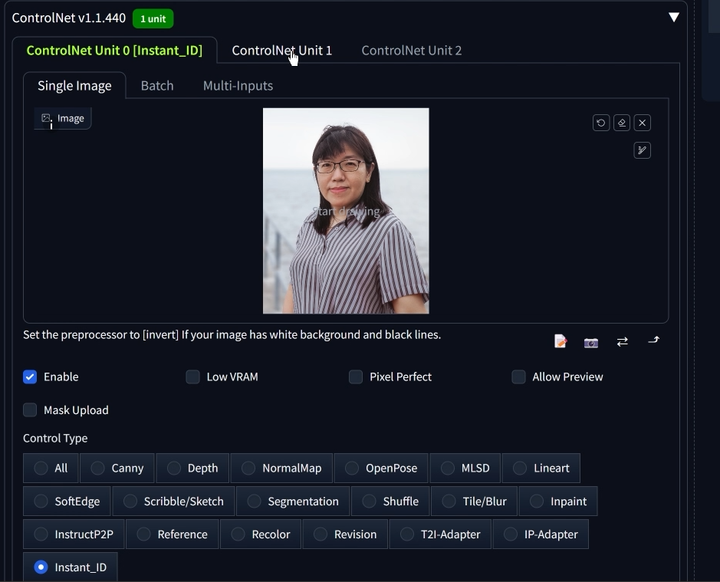Pick the Revision control type
Viewport: 720px width, 582px height.
345,534
